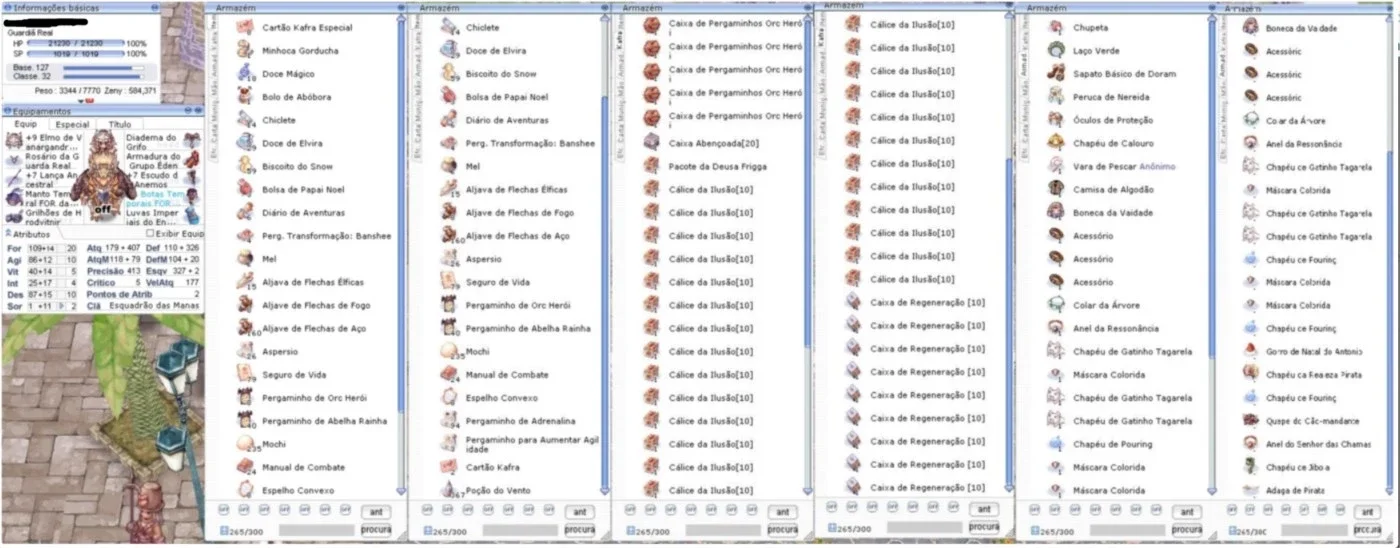This screenshot has height=548, width=1400.
Task: Collapse the Atributos section
Action: 7,233
